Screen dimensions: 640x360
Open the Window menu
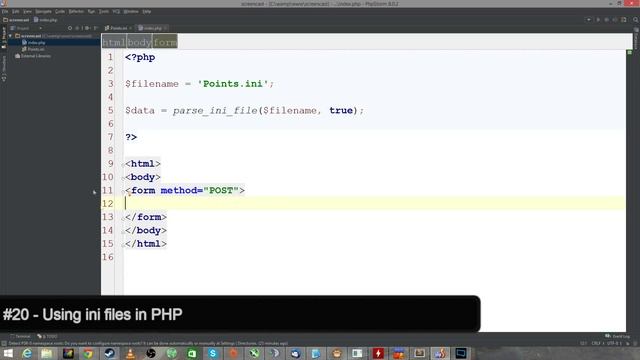click(131, 11)
